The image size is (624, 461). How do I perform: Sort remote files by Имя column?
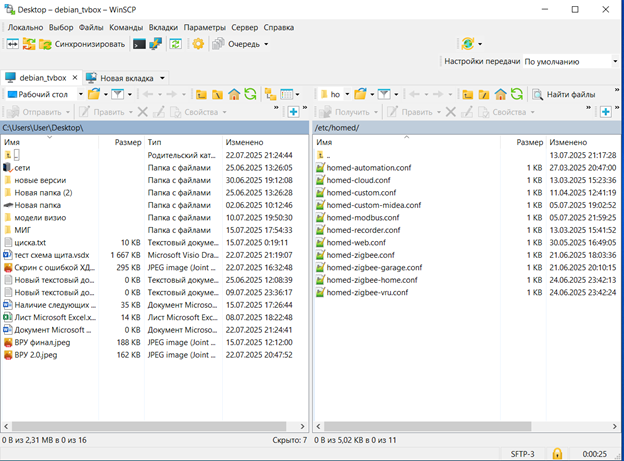[x=406, y=142]
